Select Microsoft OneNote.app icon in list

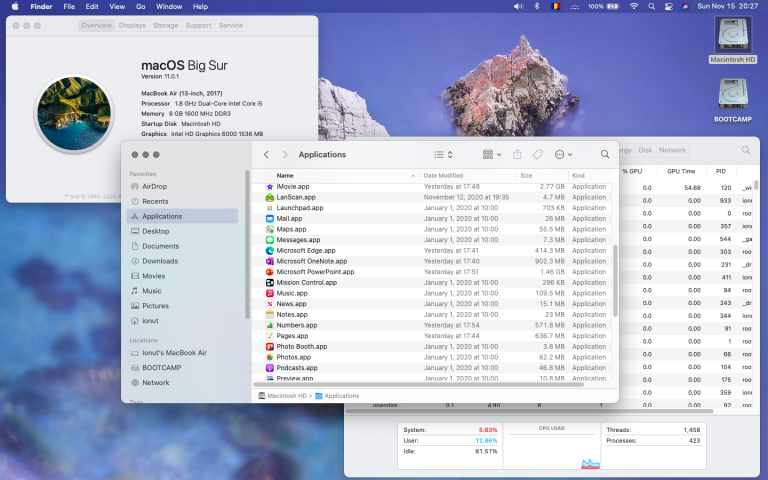(269, 261)
